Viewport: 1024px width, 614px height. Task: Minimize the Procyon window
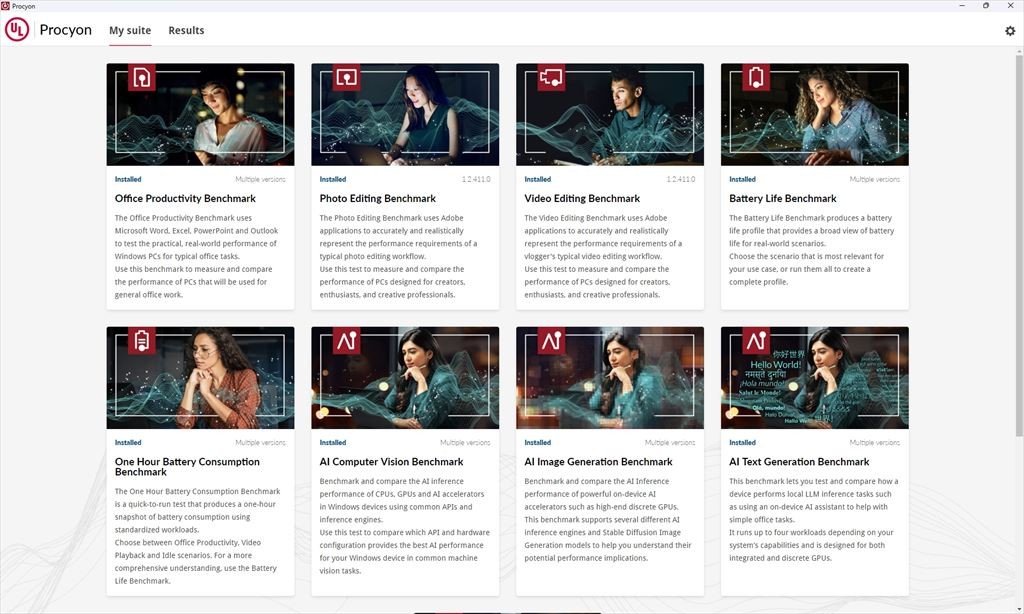pos(962,5)
